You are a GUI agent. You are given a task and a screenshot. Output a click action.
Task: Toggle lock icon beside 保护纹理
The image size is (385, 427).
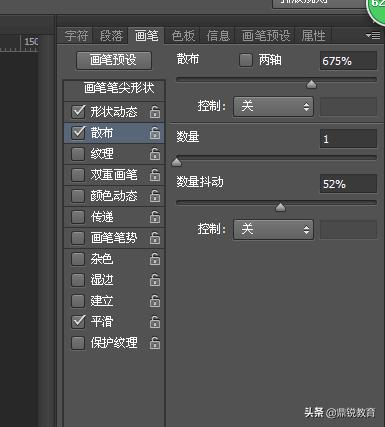[155, 343]
